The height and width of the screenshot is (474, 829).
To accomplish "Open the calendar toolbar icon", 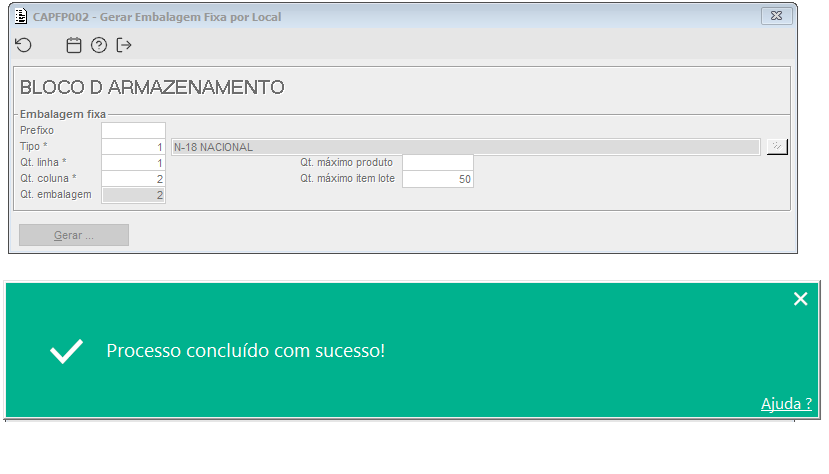I will coord(73,45).
